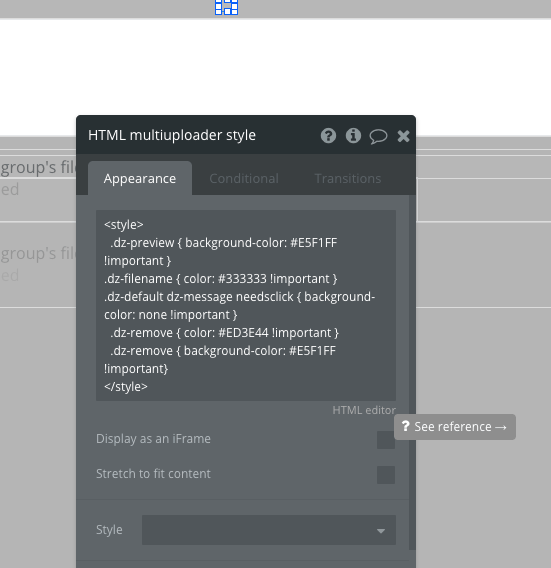Open the Transitions tab
551x568 pixels.
(348, 179)
